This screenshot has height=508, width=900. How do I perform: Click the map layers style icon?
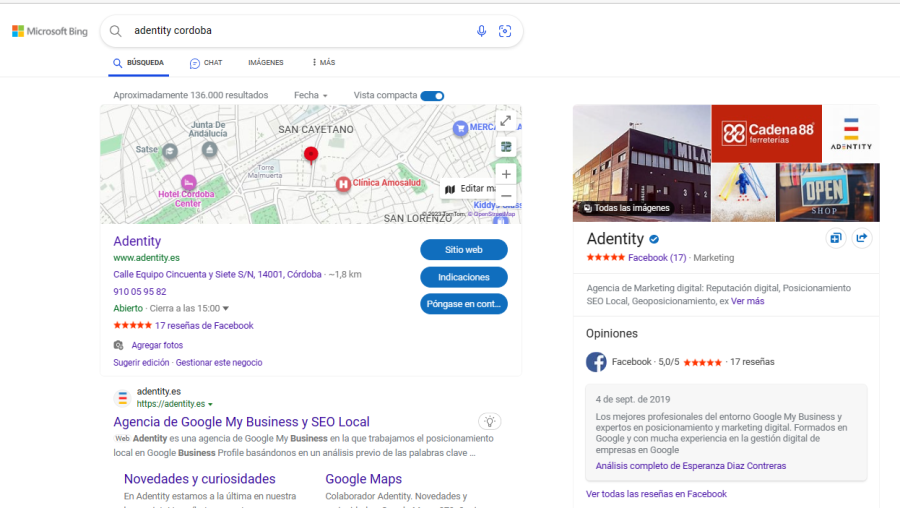506,147
